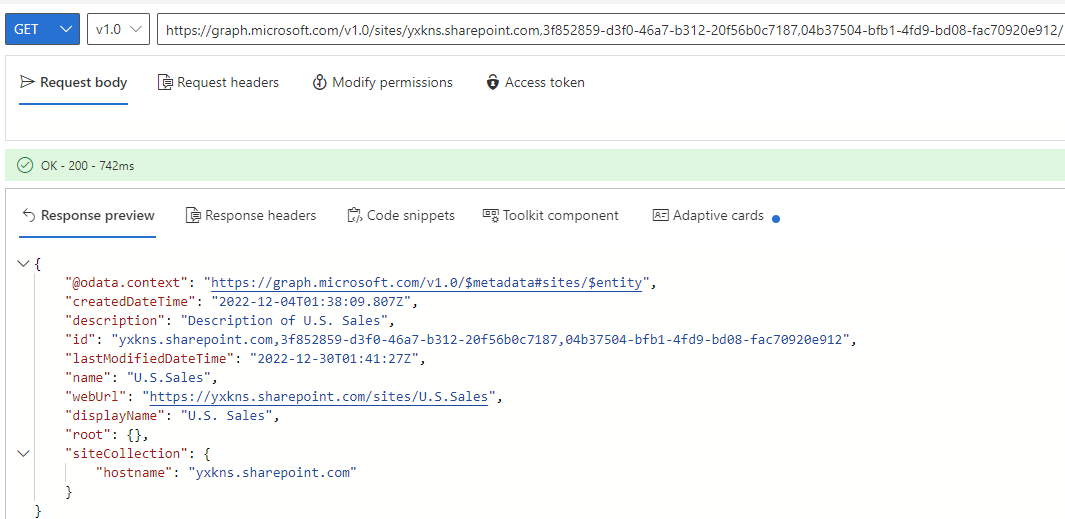Screen dimensions: 1065x519
Task: Collapse the siteCollection JSON node
Action: pos(24,453)
